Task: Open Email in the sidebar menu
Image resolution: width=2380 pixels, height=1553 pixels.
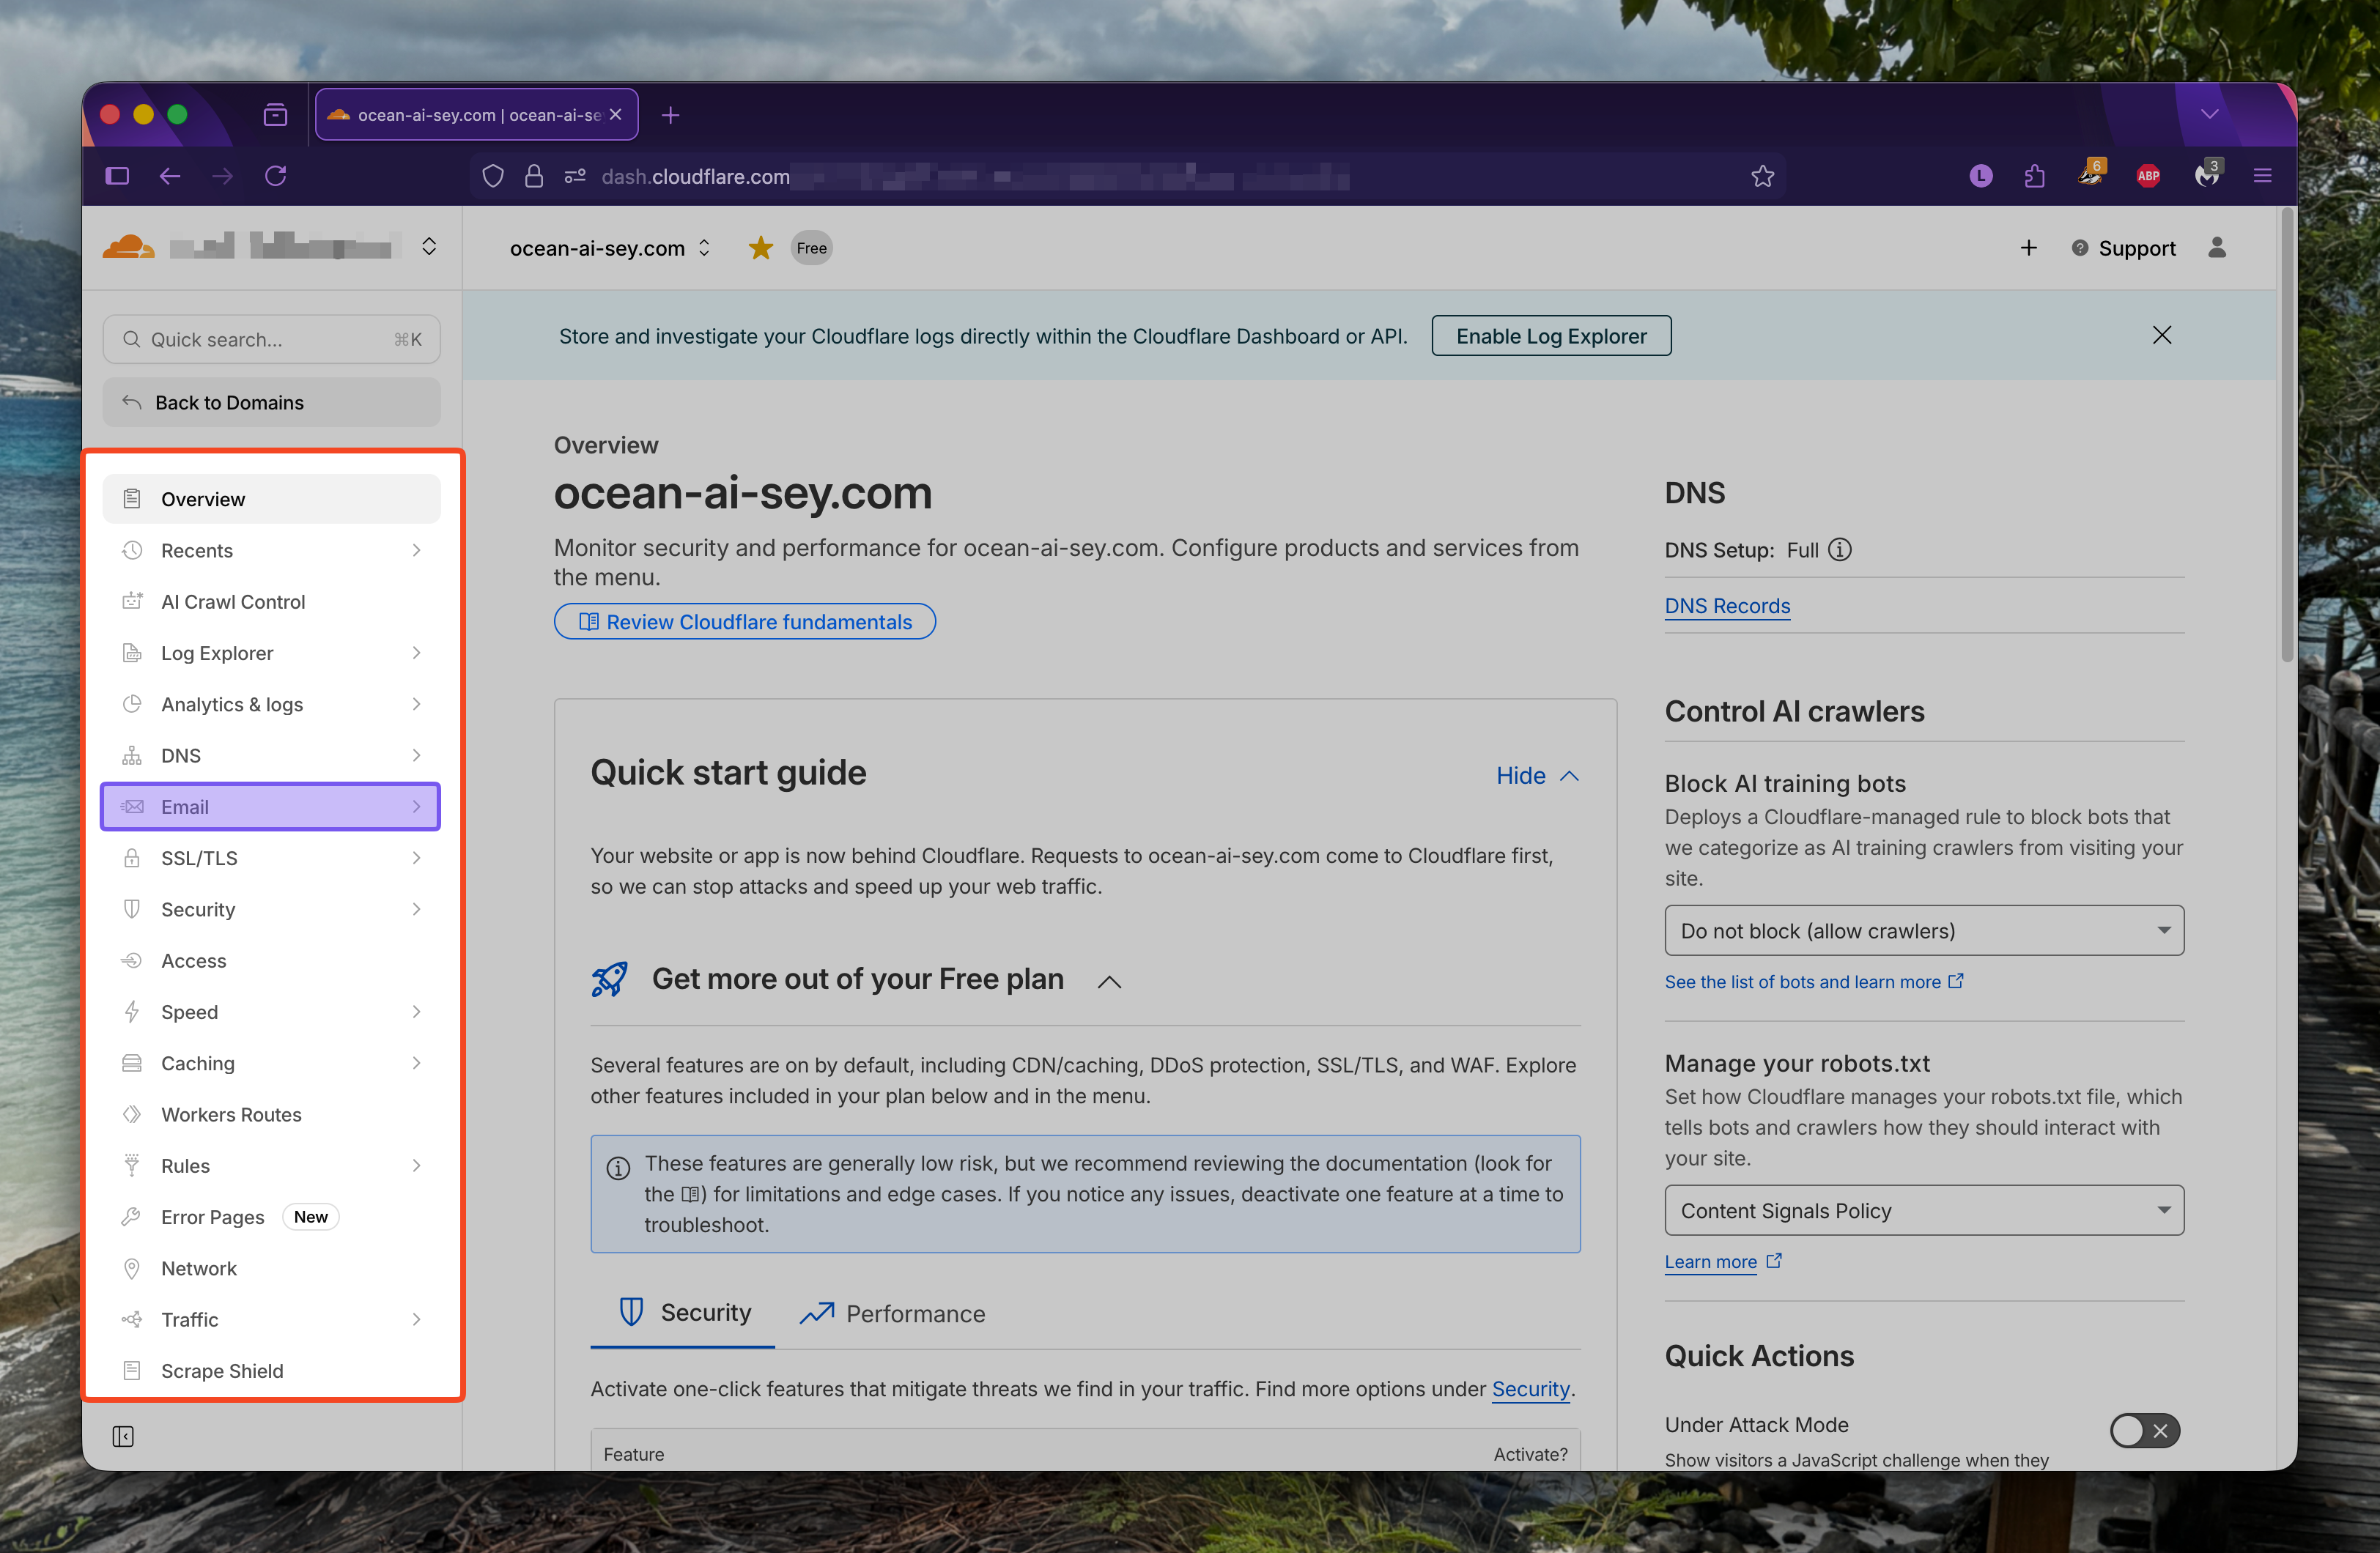Action: coord(270,807)
